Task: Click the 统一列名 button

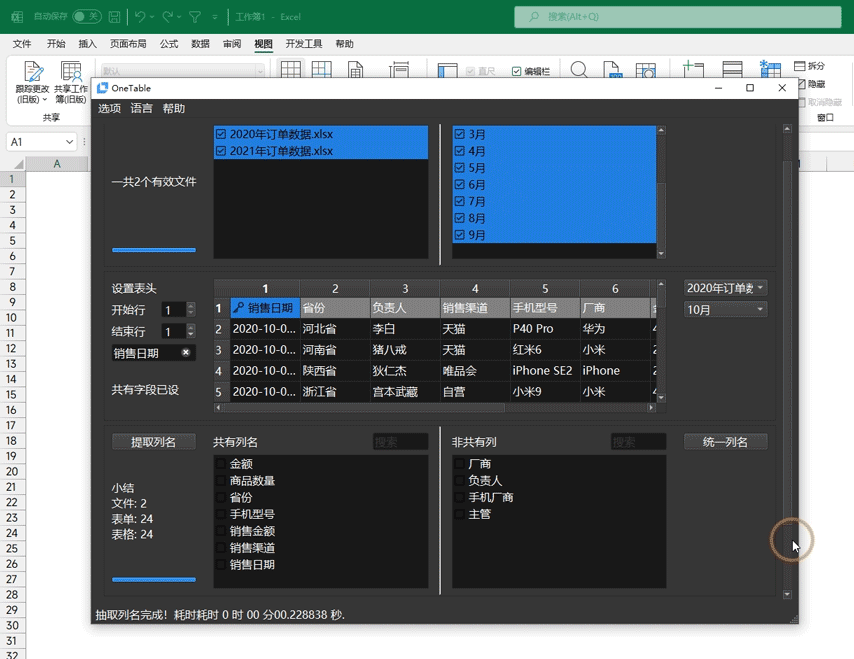Action: click(x=725, y=442)
